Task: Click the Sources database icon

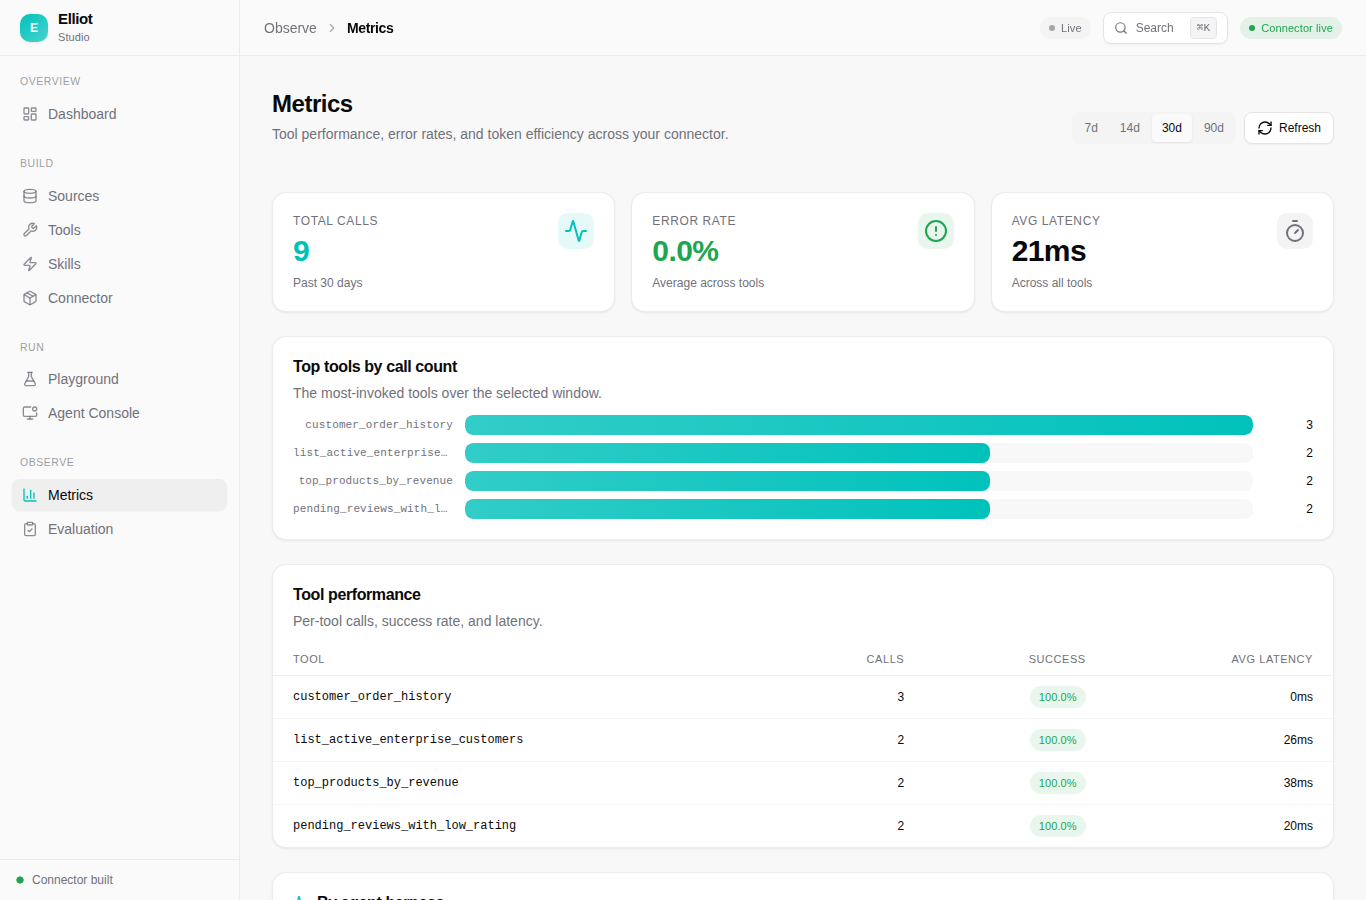Action: [x=30, y=196]
